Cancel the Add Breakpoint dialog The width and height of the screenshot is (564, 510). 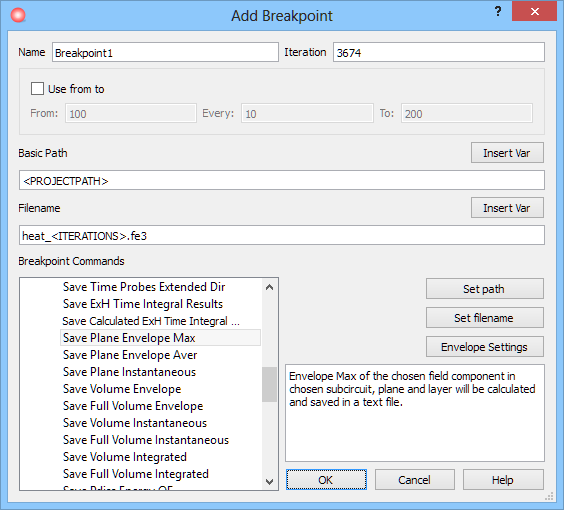pos(415,479)
